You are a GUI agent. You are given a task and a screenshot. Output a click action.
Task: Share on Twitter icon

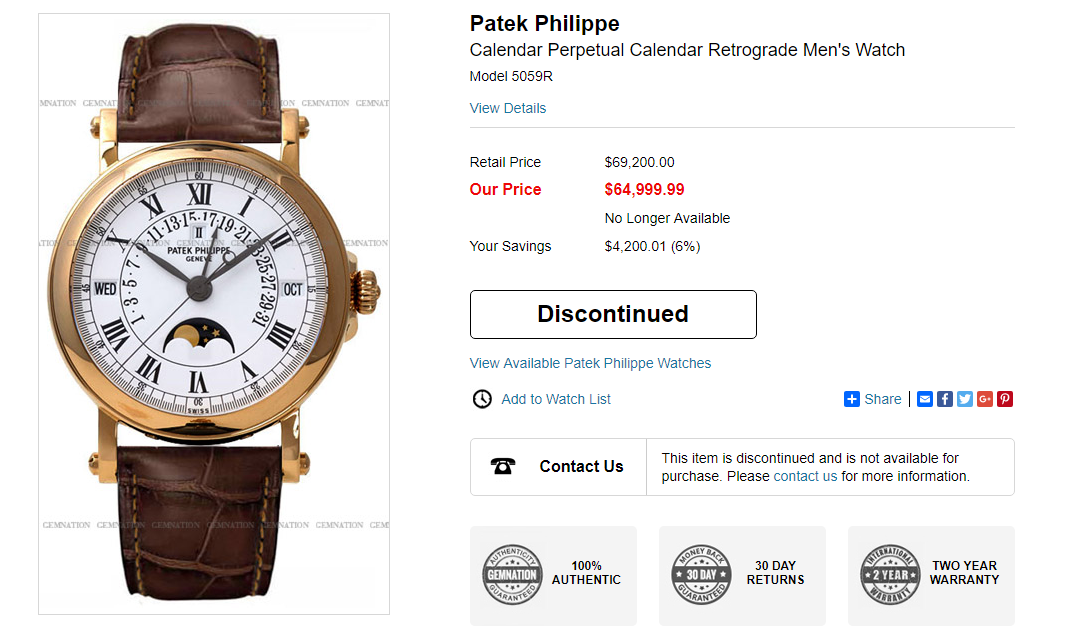[965, 399]
